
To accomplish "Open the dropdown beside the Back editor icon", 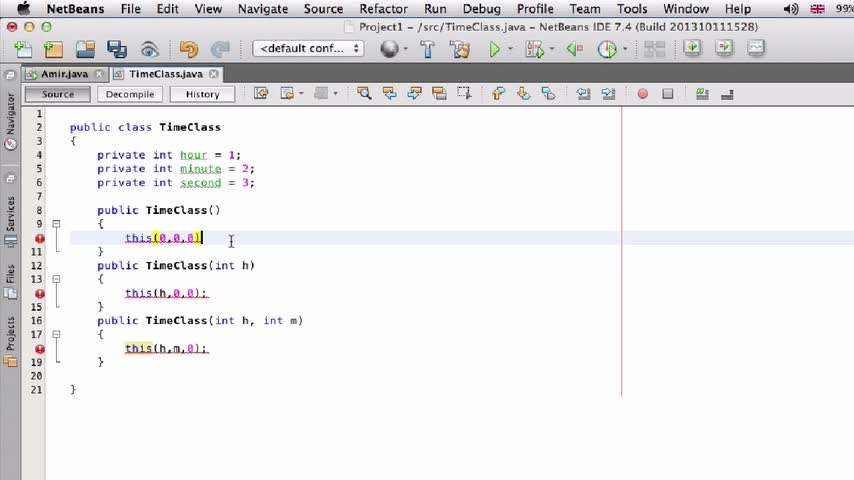I will [301, 94].
